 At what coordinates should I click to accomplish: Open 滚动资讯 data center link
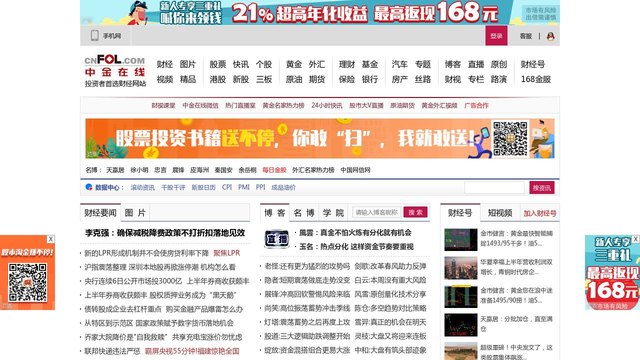click(142, 187)
